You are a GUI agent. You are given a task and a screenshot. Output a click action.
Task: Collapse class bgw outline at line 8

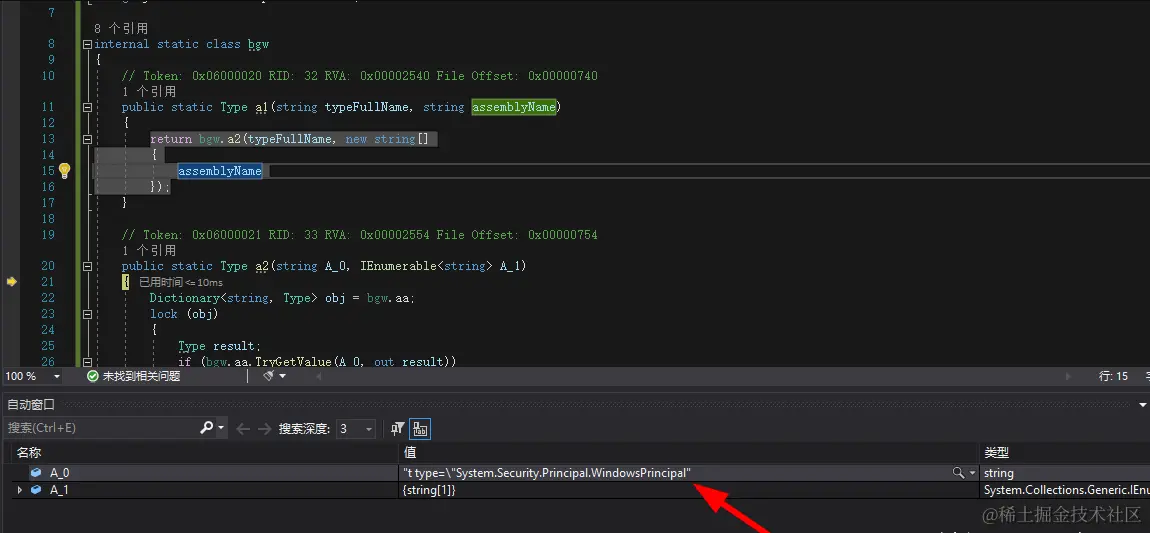coord(88,44)
